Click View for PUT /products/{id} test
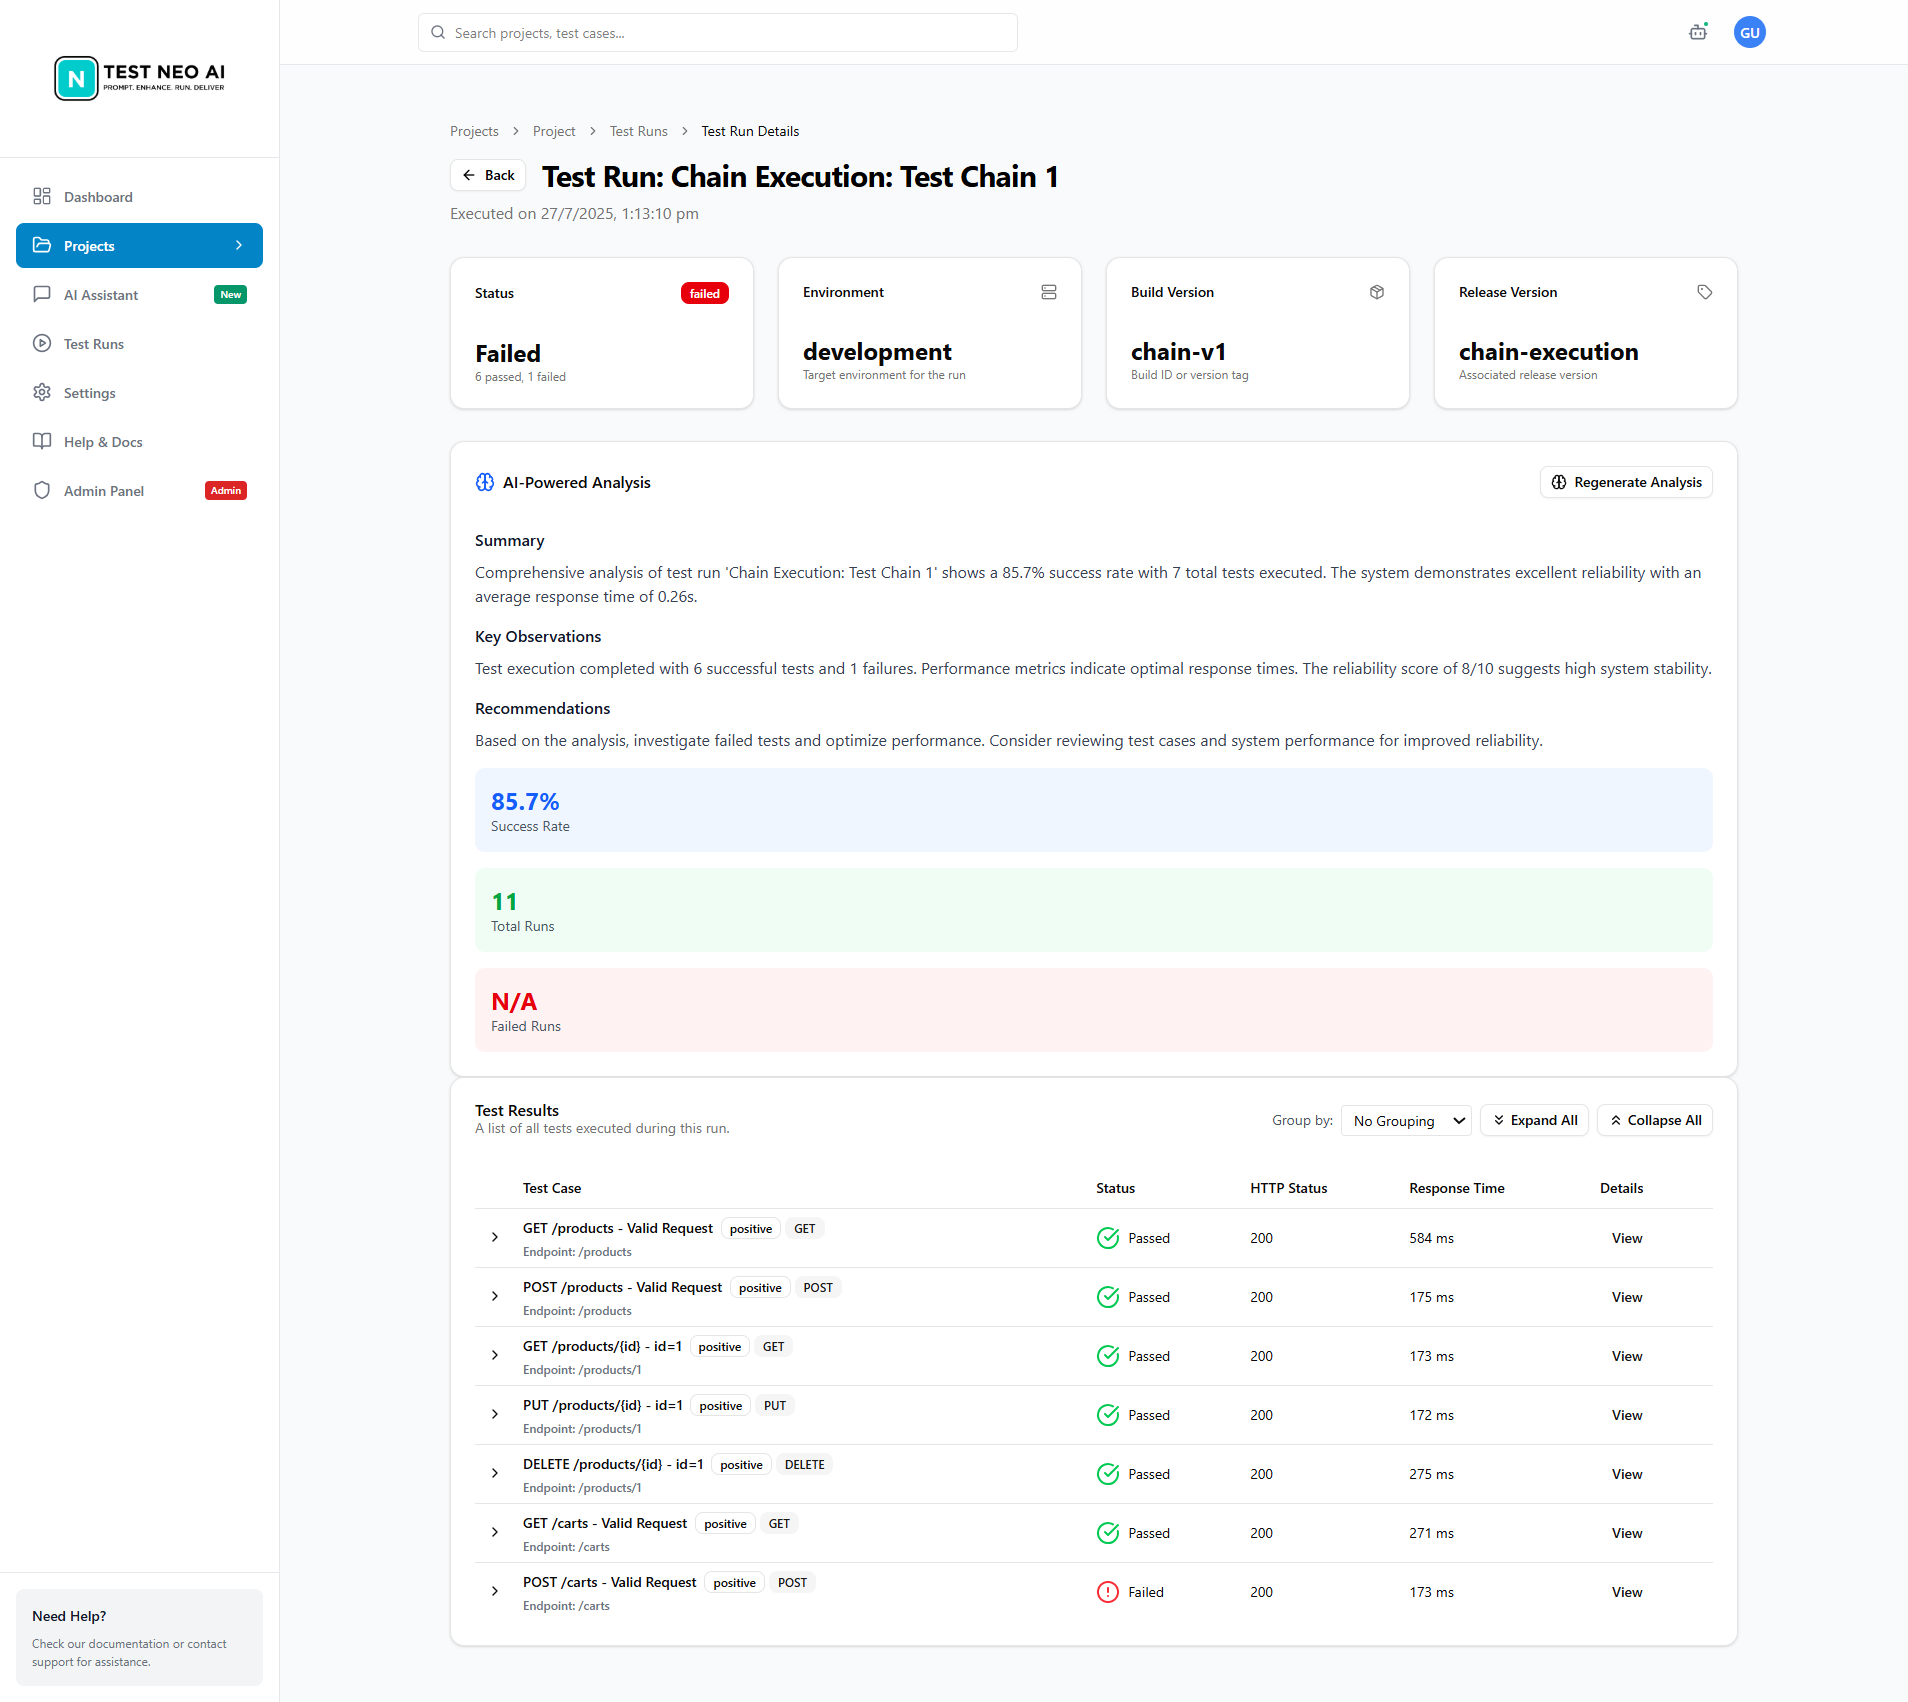 1626,1415
